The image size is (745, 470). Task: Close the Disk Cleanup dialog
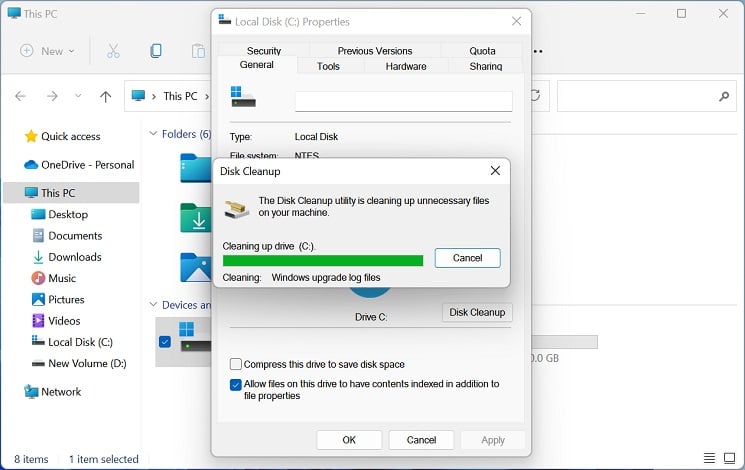[495, 171]
